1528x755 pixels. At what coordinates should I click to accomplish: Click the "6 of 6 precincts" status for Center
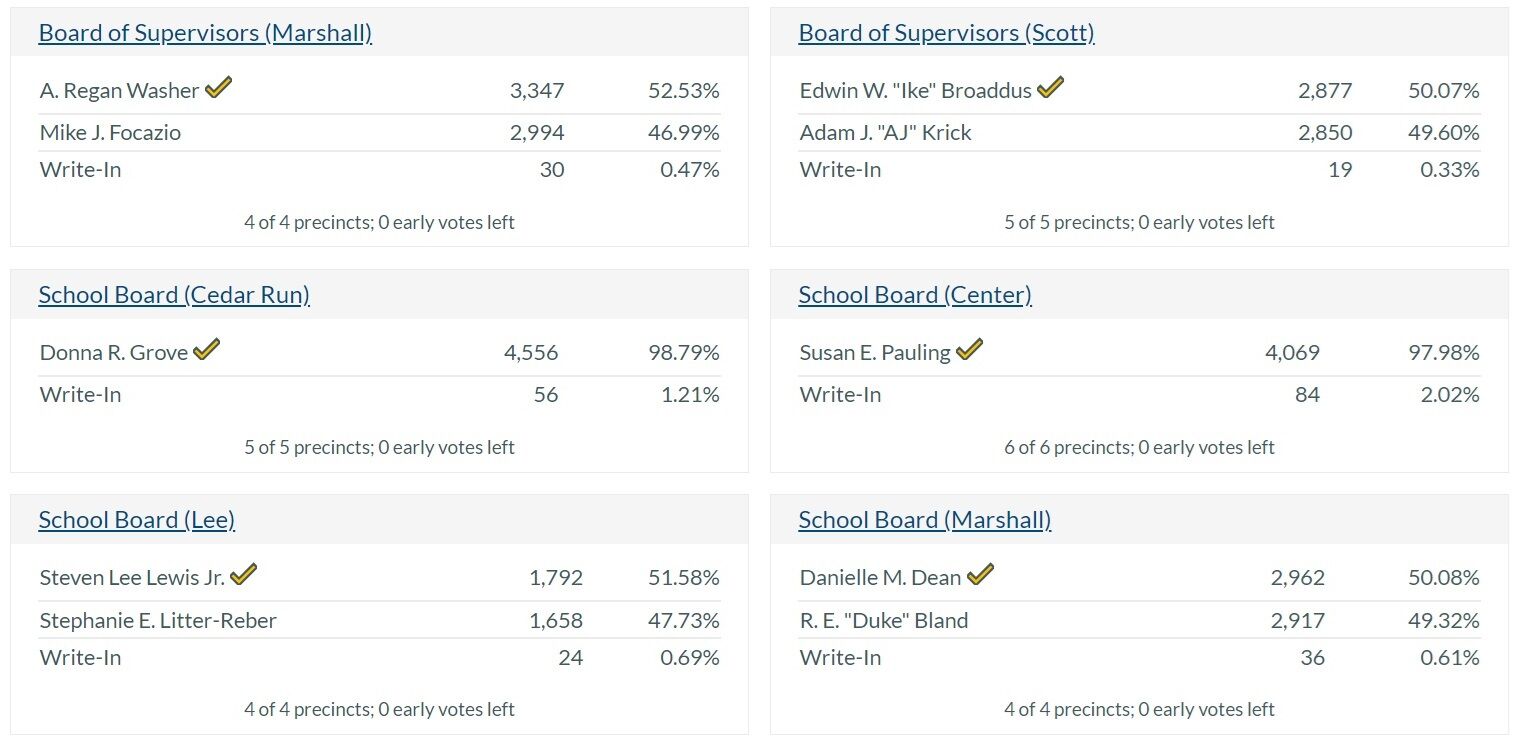pyautogui.click(x=1137, y=447)
